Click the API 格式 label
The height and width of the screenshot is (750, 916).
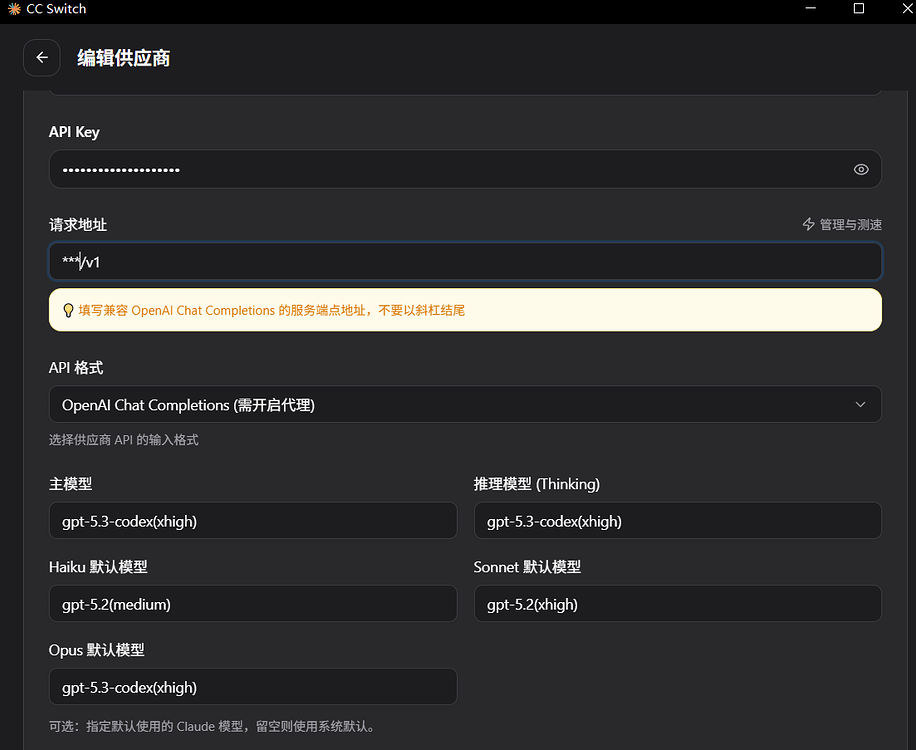(x=76, y=368)
